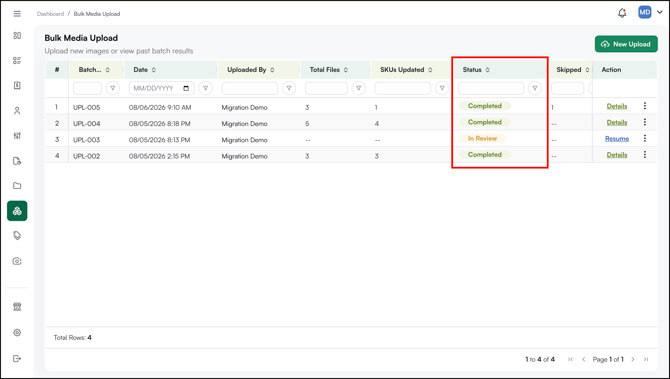
Task: Open the price tag sidebar icon
Action: 17,236
